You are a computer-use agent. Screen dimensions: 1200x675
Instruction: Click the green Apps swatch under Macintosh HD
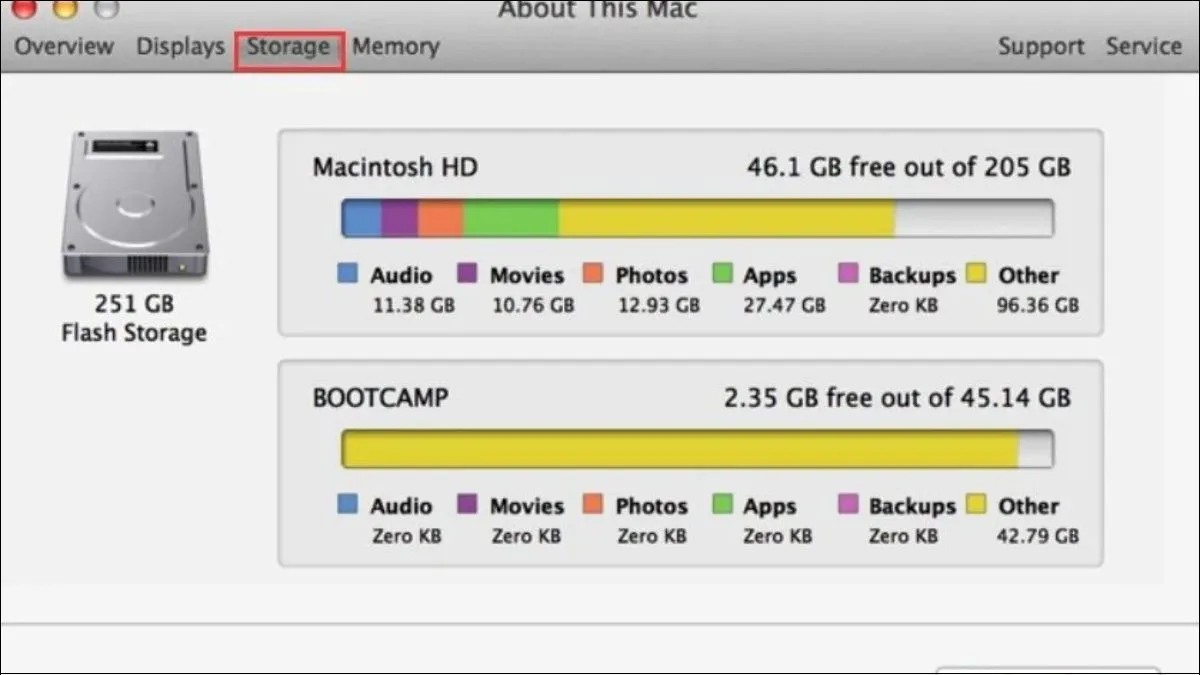click(x=722, y=274)
